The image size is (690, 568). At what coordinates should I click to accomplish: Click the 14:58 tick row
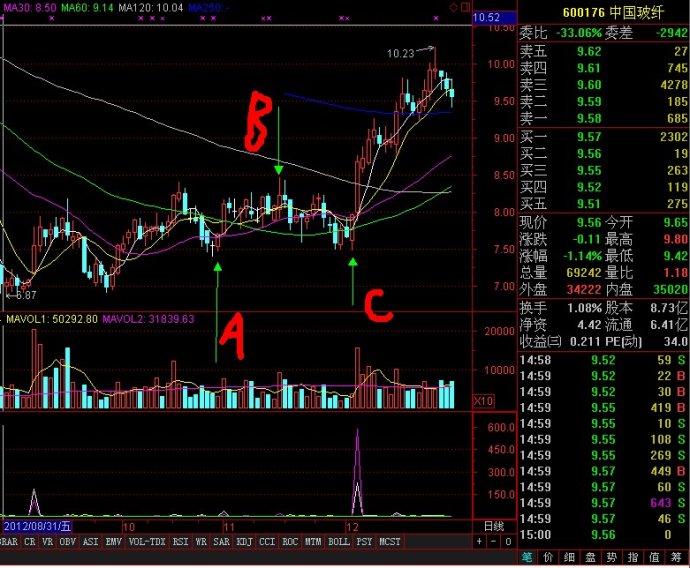pyautogui.click(x=603, y=360)
